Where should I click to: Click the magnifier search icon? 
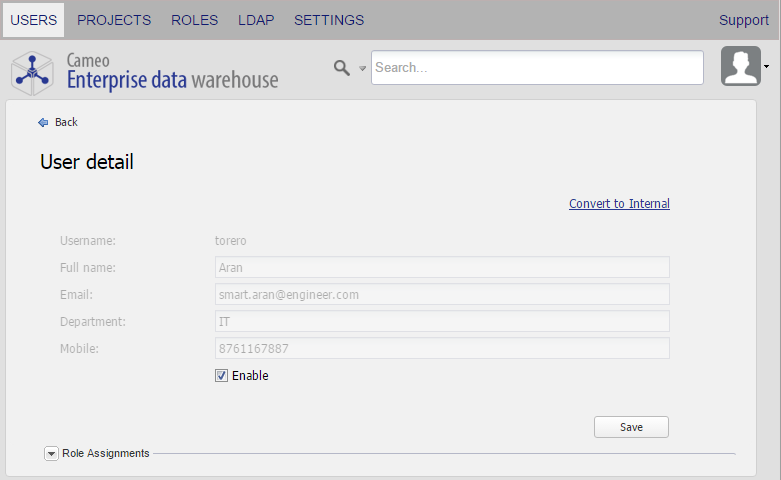[x=342, y=67]
